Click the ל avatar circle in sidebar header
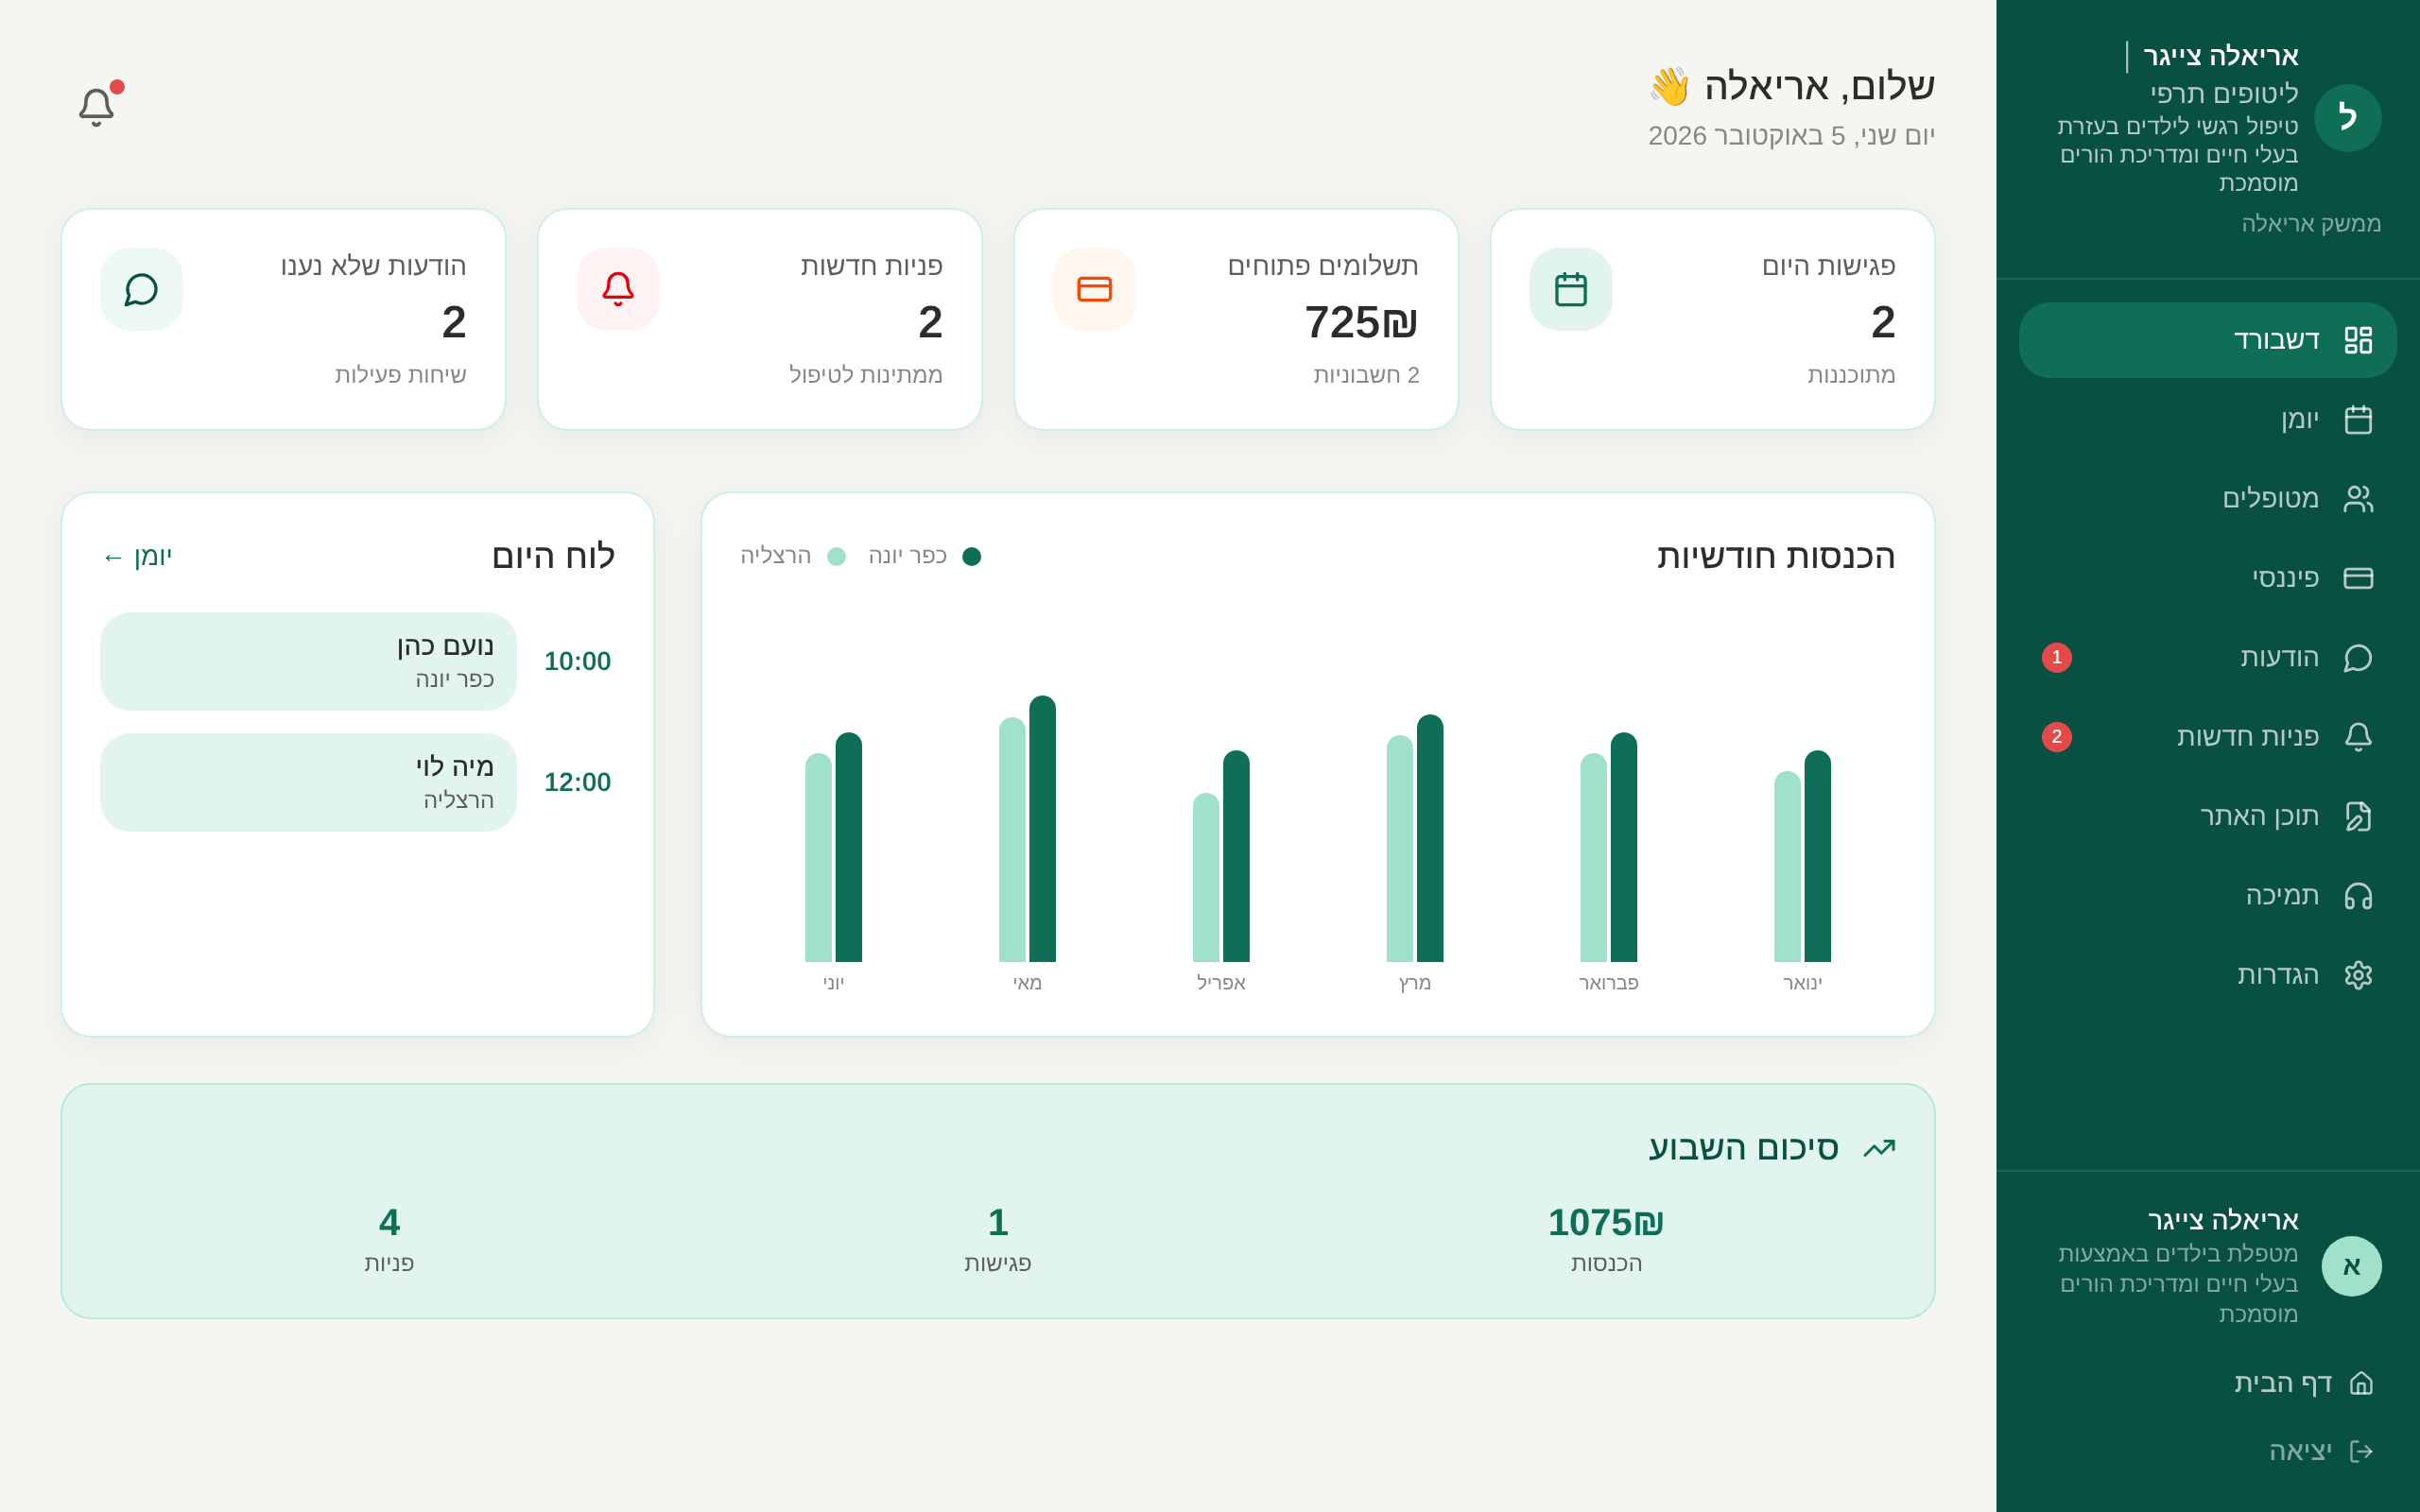 2347,118
